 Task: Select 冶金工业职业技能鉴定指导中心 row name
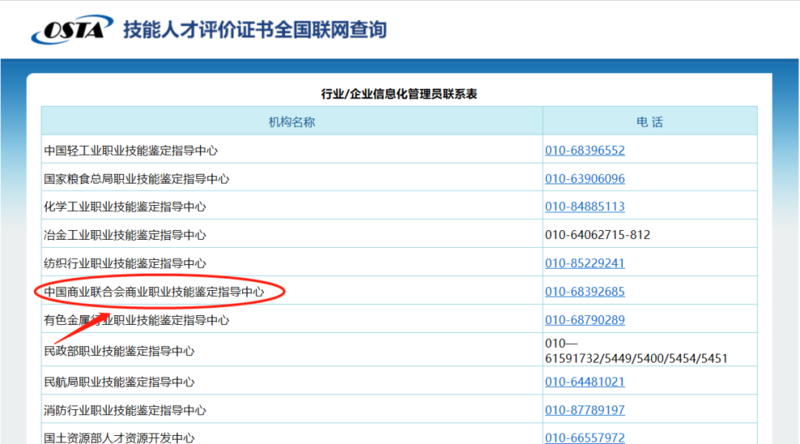[x=125, y=235]
